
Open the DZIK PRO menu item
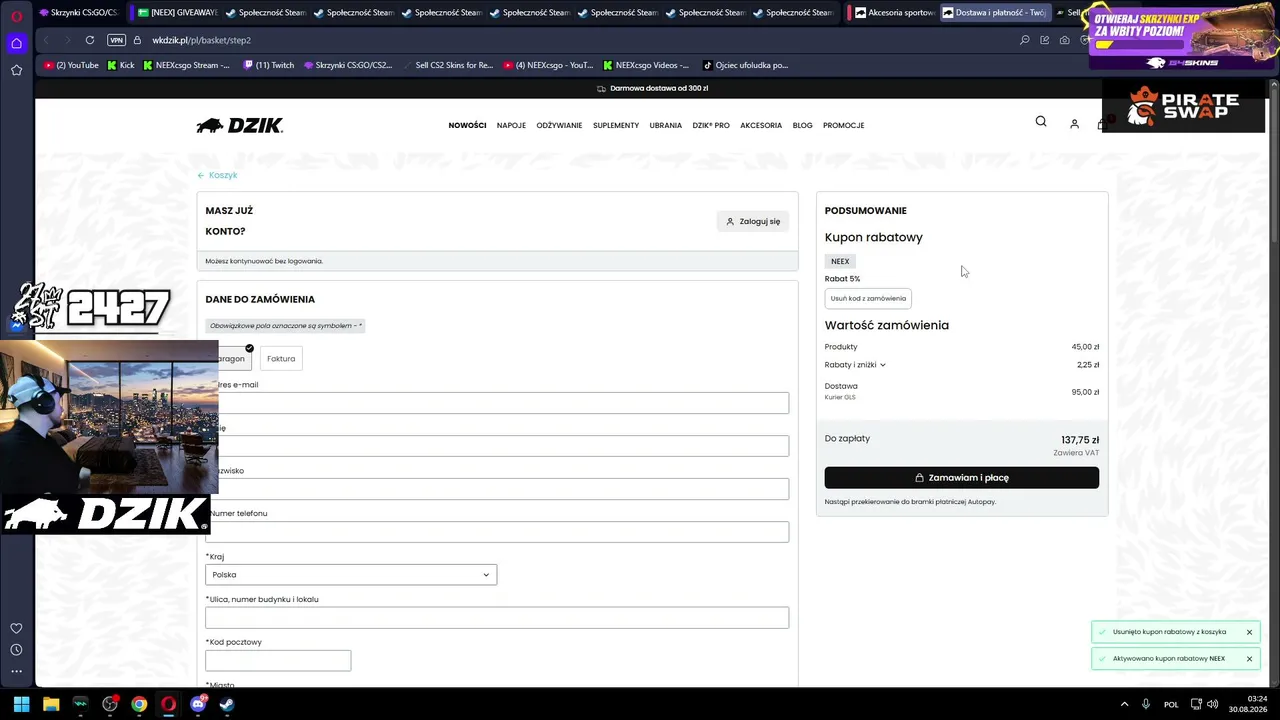coord(711,125)
